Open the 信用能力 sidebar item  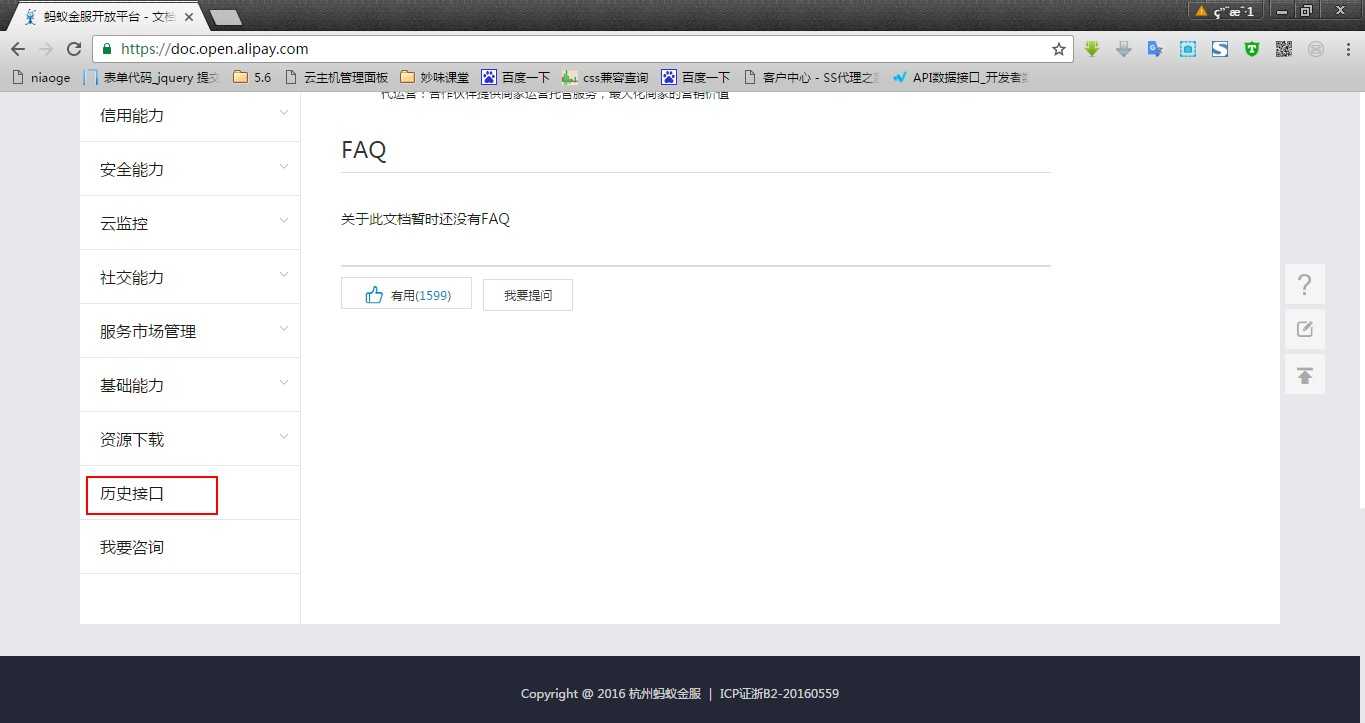pos(190,115)
